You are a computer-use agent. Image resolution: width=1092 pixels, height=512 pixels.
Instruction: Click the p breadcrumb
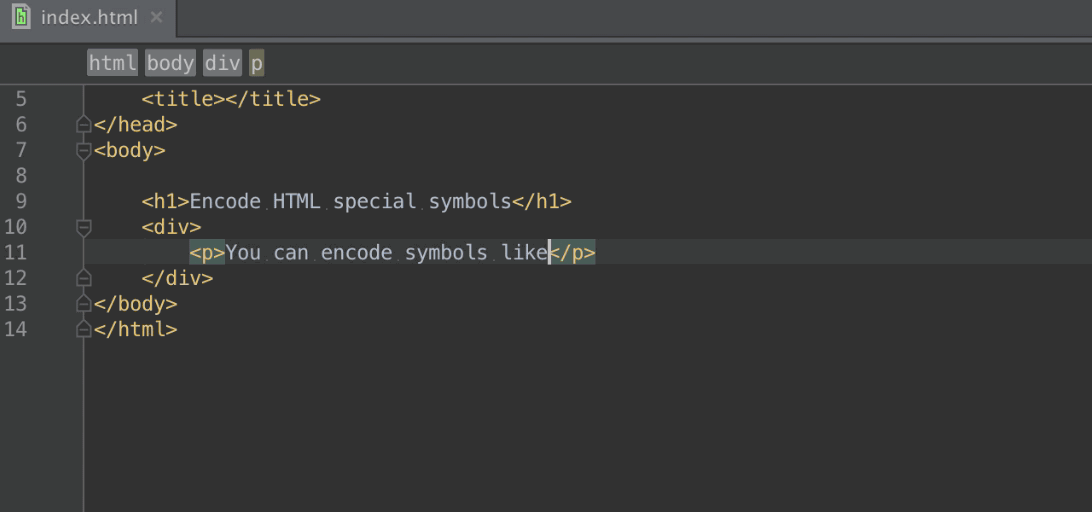point(257,63)
